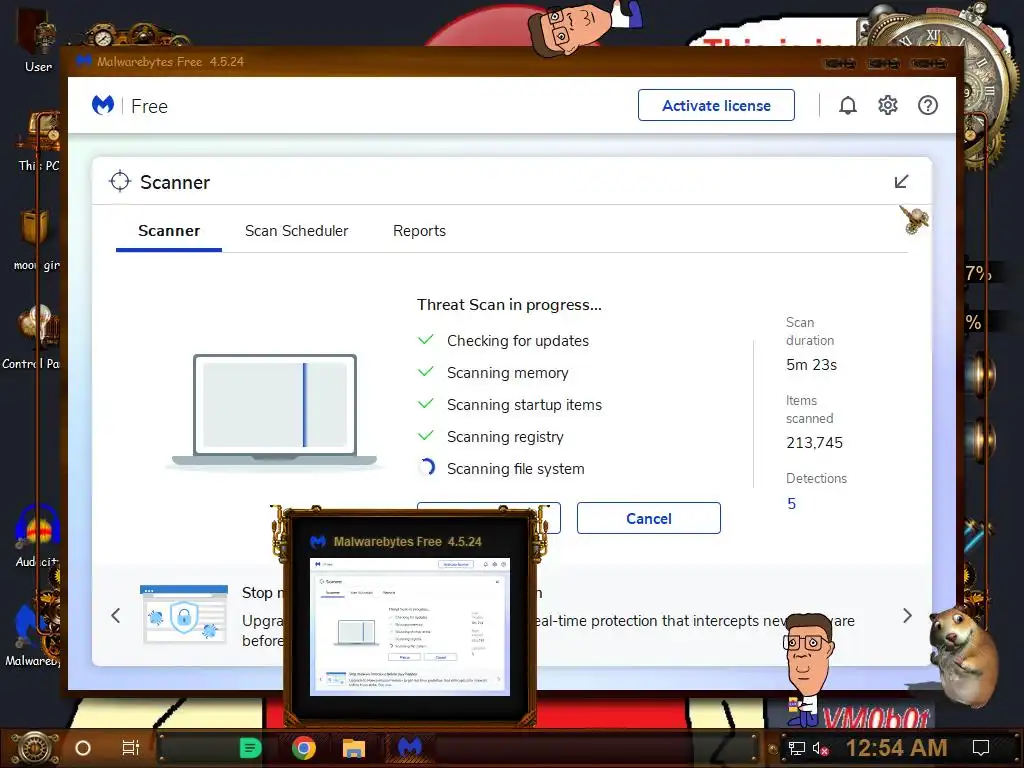Open the Audacity desktop shortcut
Screen dimensions: 1024x768
click(37, 537)
